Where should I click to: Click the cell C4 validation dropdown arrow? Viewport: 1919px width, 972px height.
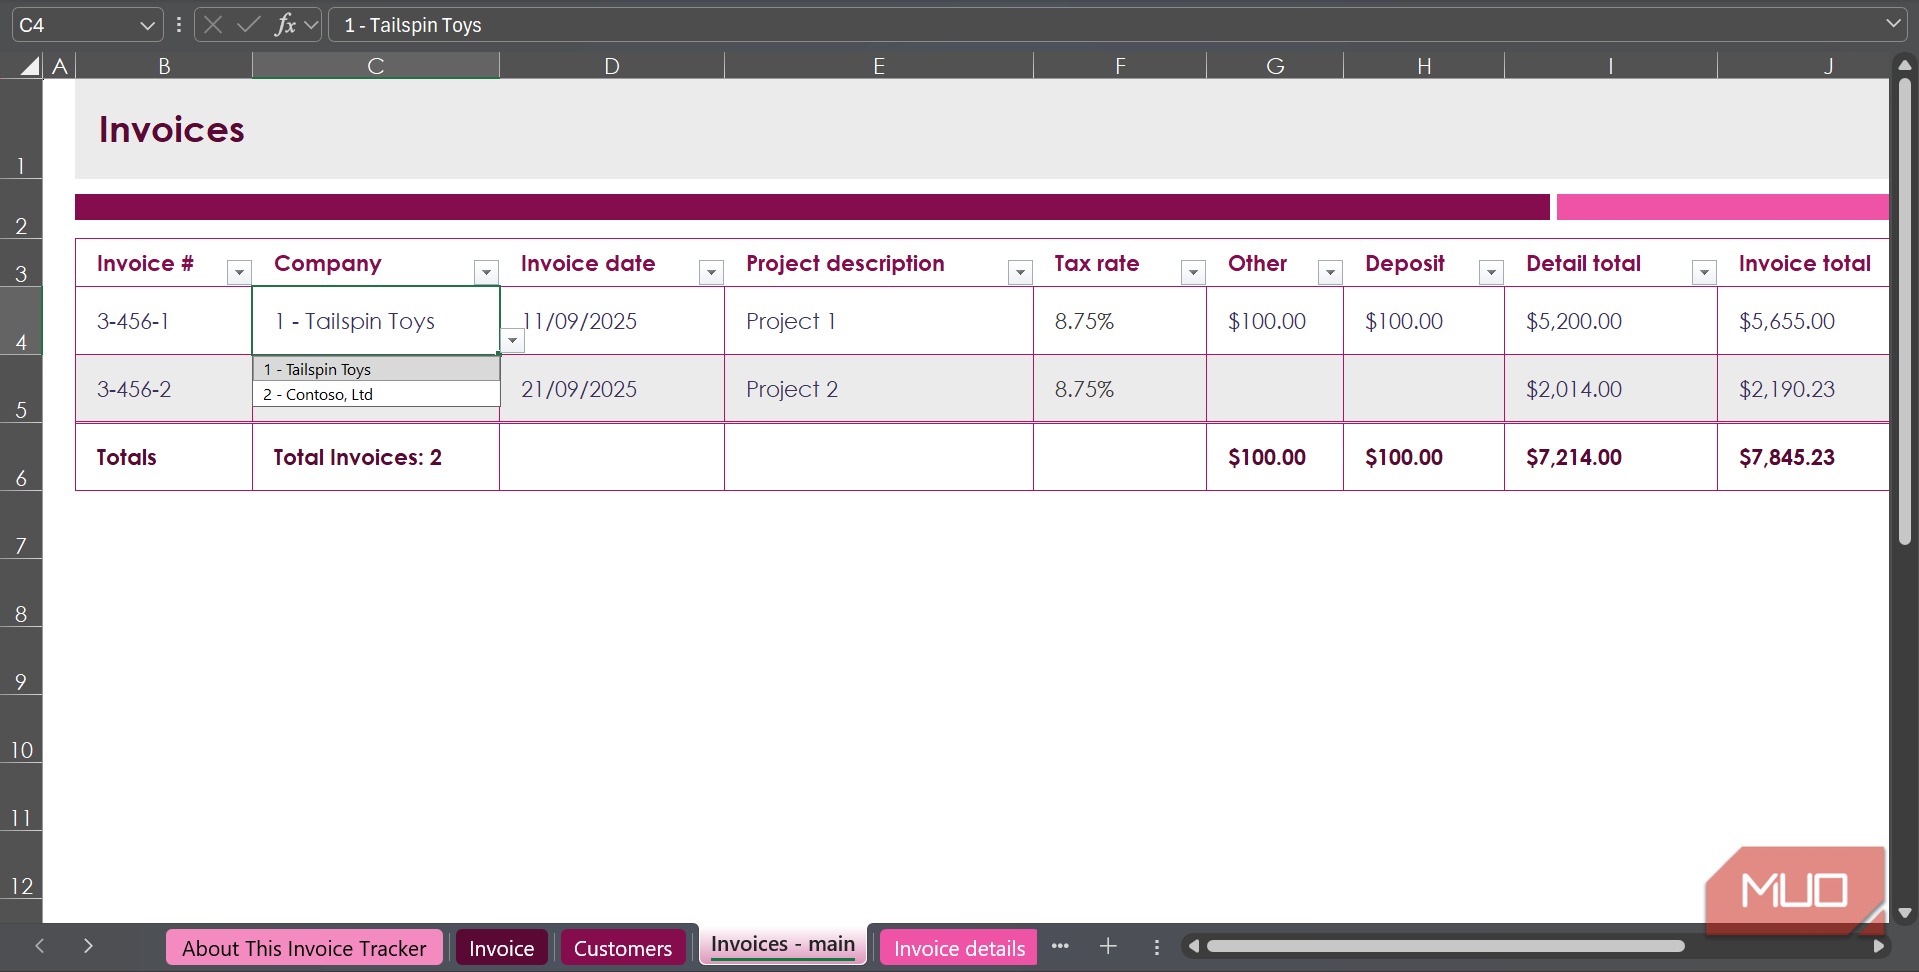tap(512, 341)
